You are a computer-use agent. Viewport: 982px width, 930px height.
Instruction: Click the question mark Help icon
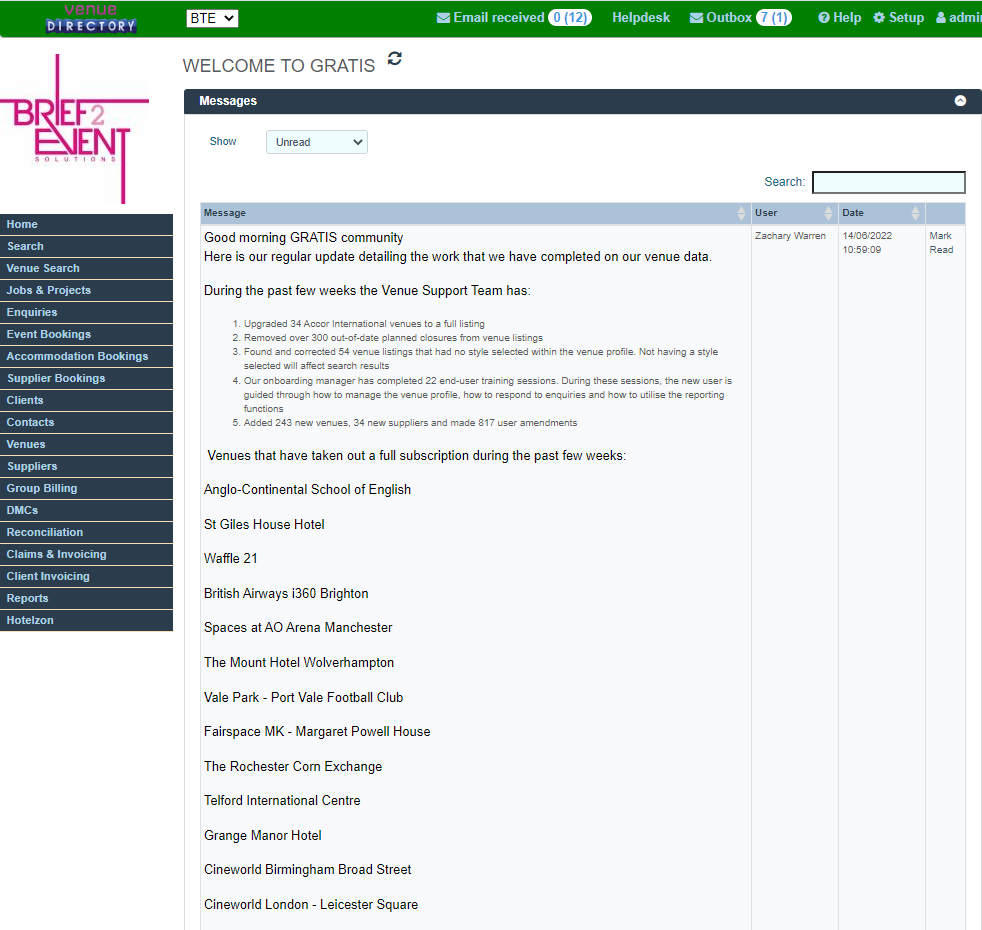pos(824,18)
